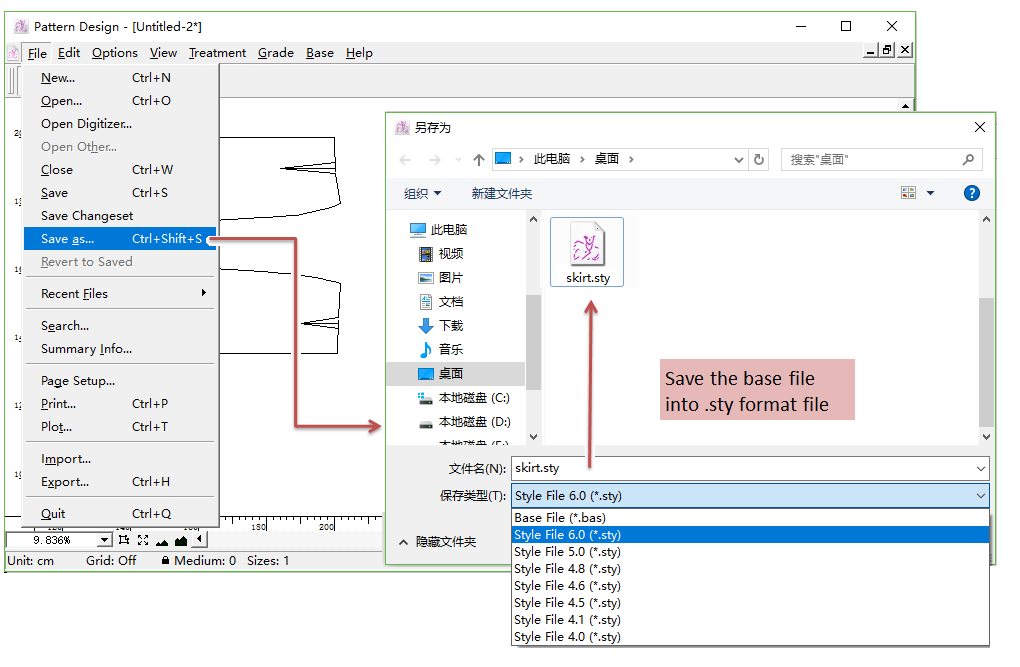Click the view layout icon in dialog toolbar
The height and width of the screenshot is (667, 1020).
tap(909, 193)
